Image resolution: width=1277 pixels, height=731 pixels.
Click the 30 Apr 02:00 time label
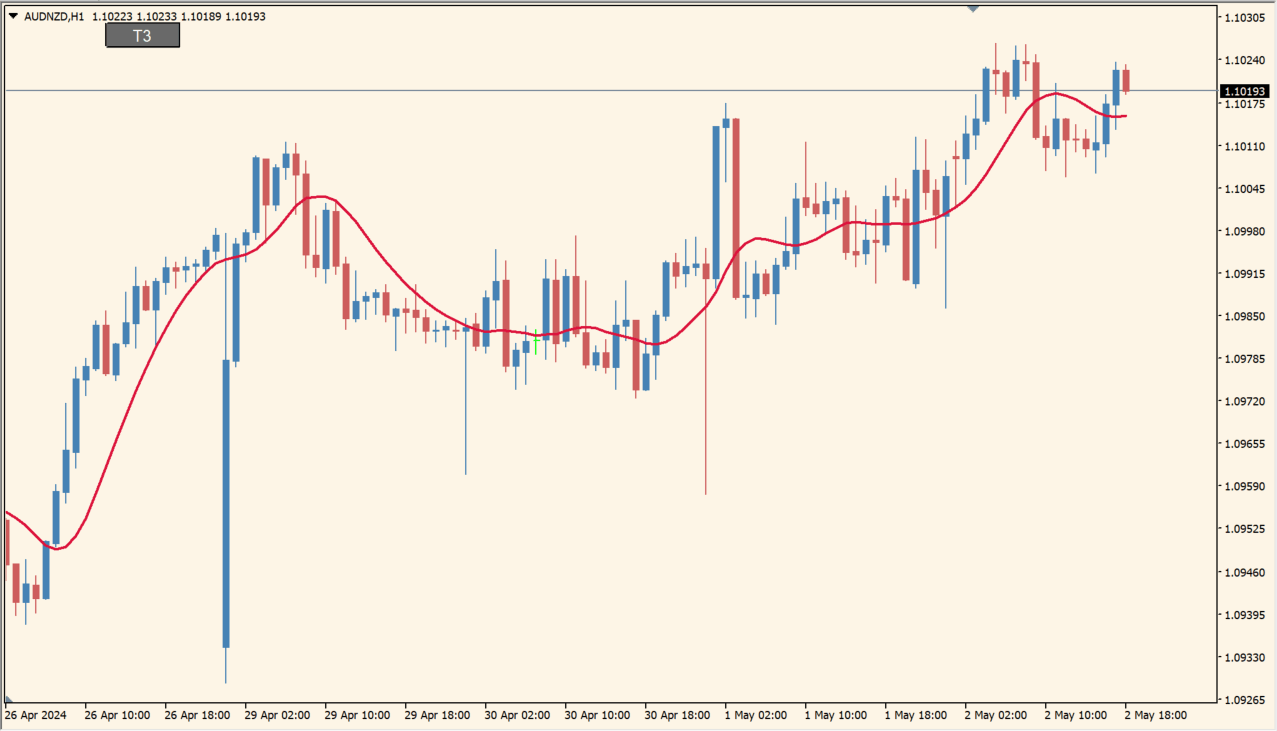pos(518,716)
